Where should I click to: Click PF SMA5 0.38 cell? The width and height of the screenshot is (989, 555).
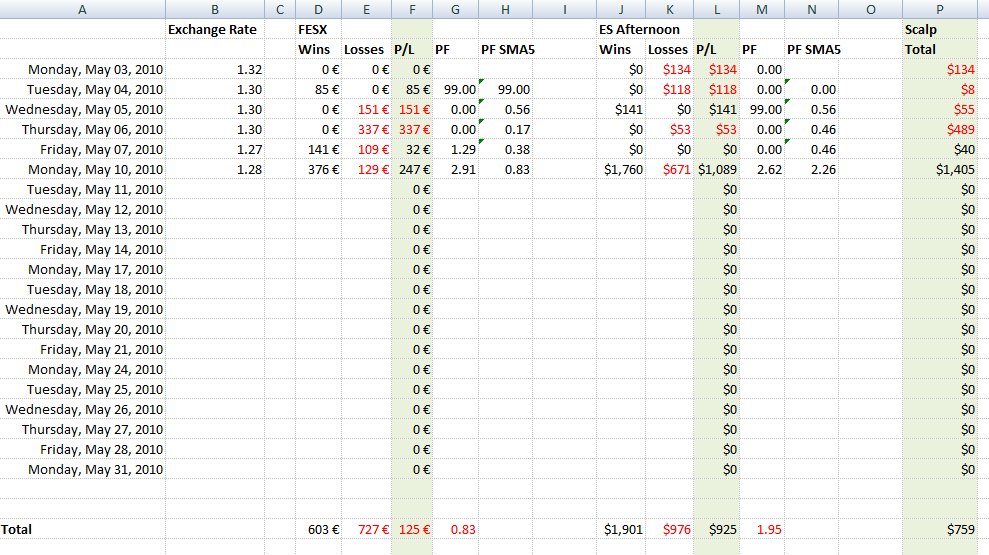pos(505,149)
